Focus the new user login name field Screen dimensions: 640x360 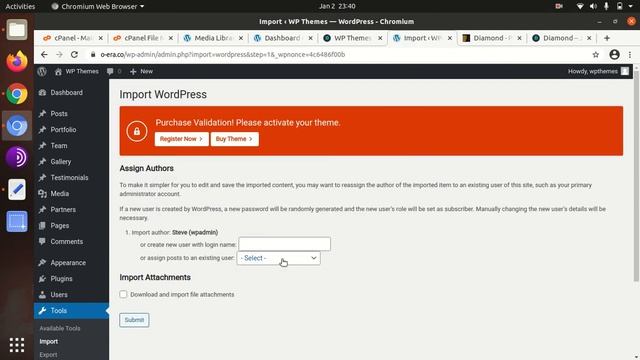(x=284, y=244)
